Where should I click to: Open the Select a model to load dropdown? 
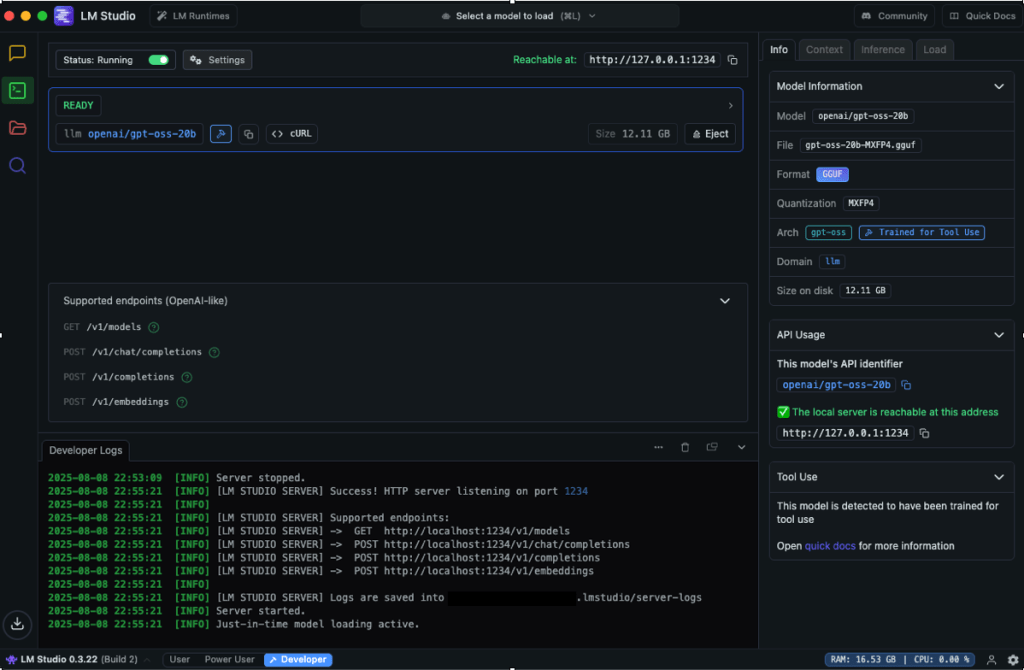519,16
